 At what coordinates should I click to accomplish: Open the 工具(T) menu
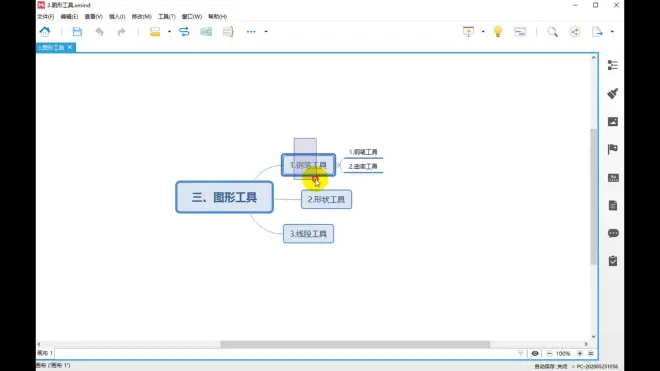click(167, 16)
